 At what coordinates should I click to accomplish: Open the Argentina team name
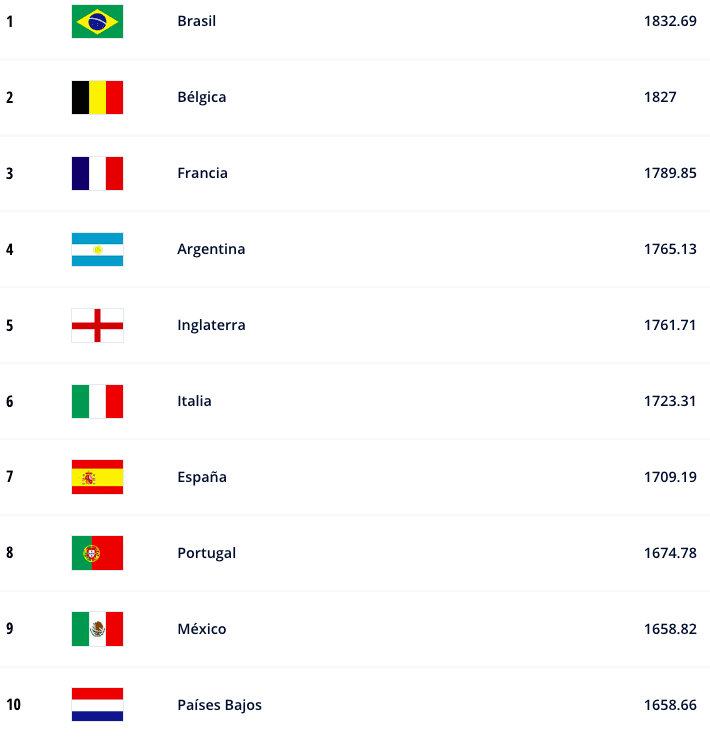(211, 249)
